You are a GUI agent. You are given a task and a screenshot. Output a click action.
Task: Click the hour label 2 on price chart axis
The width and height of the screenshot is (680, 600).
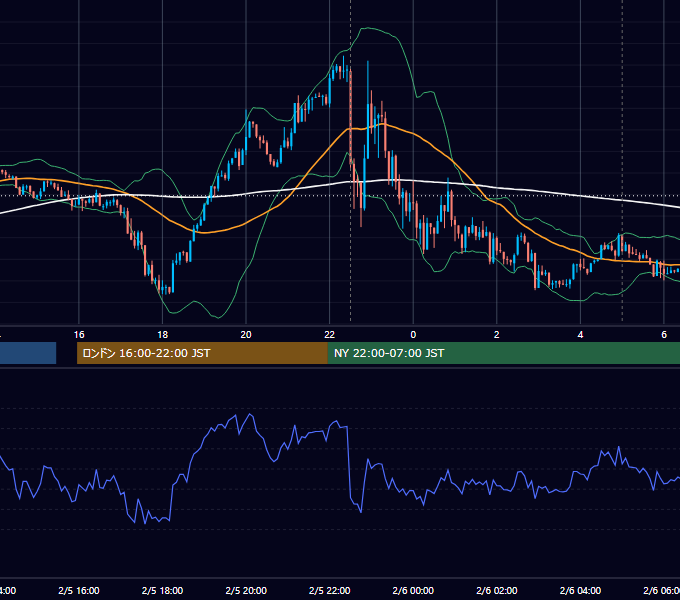click(x=497, y=335)
